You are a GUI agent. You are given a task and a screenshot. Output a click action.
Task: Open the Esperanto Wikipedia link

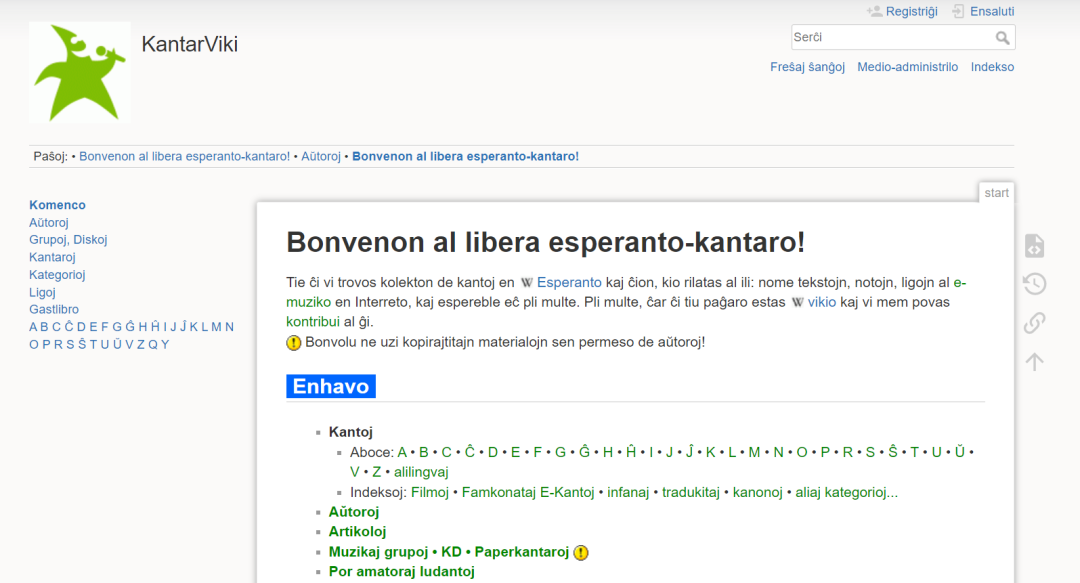pos(569,283)
